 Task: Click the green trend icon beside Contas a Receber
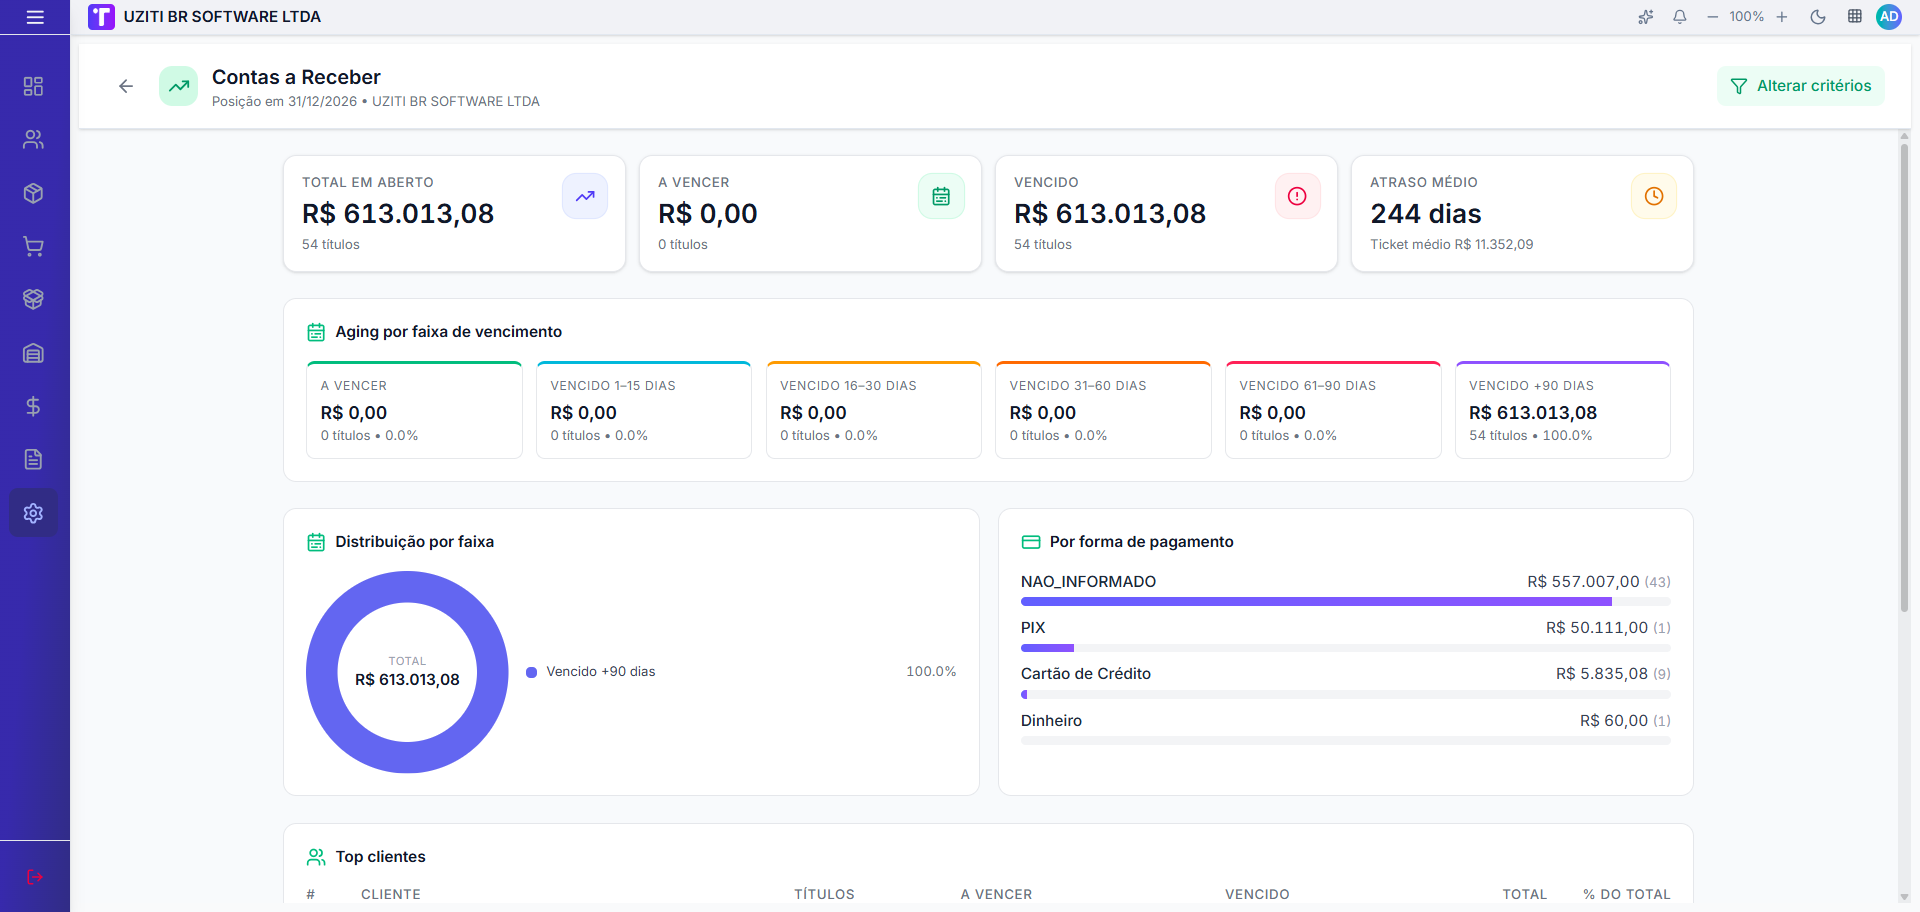(179, 86)
